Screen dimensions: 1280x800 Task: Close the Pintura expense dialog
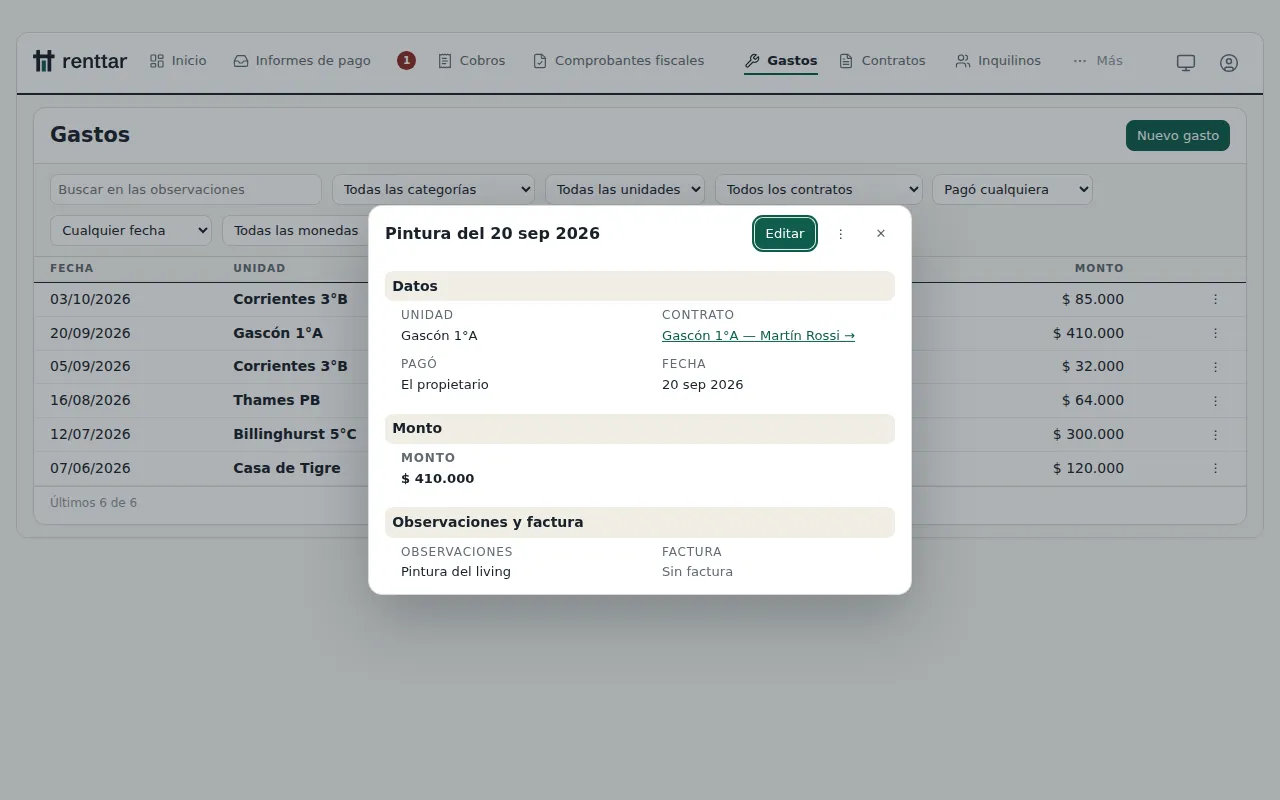pos(881,233)
